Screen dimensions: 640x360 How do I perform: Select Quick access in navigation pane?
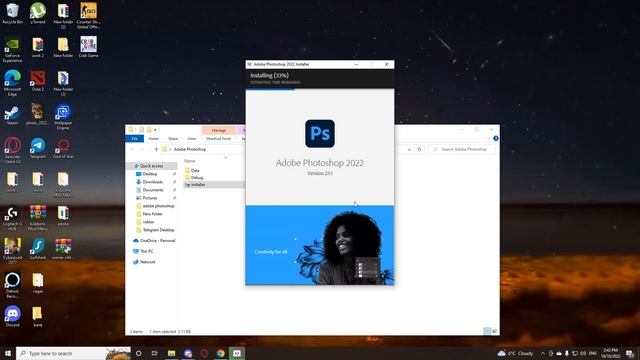coord(151,166)
